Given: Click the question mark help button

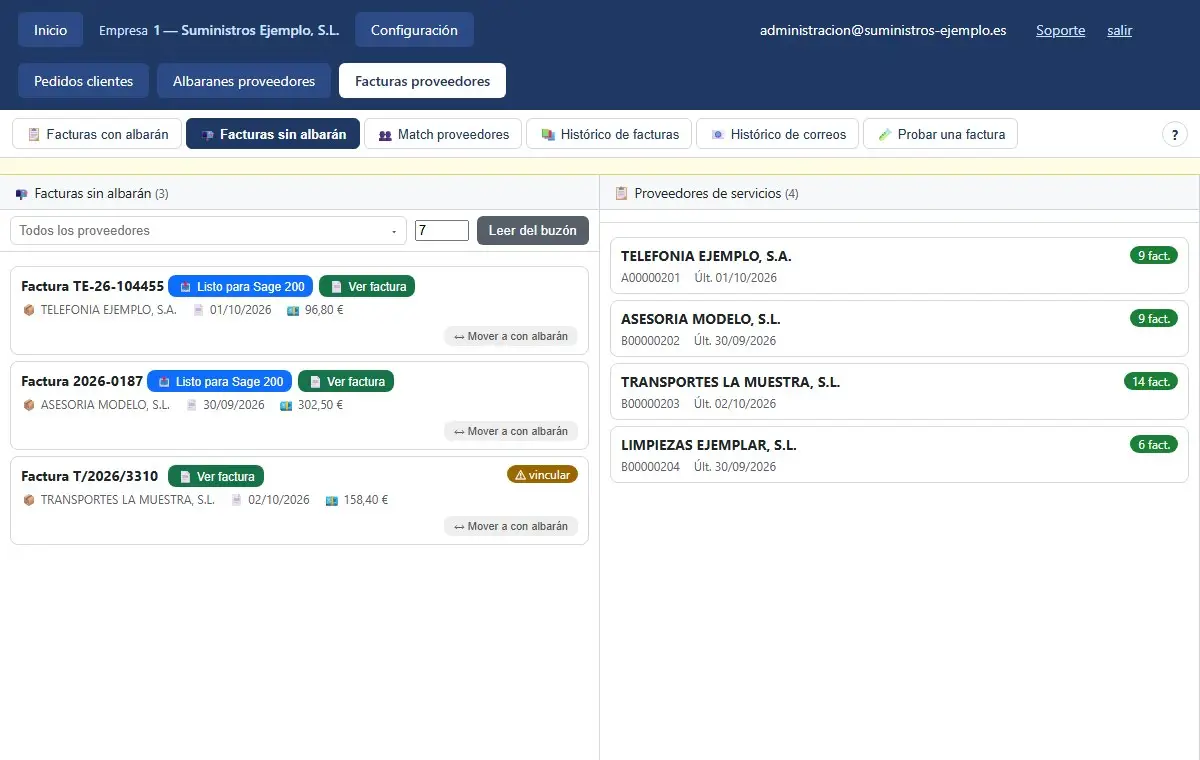Looking at the screenshot, I should pyautogui.click(x=1174, y=134).
